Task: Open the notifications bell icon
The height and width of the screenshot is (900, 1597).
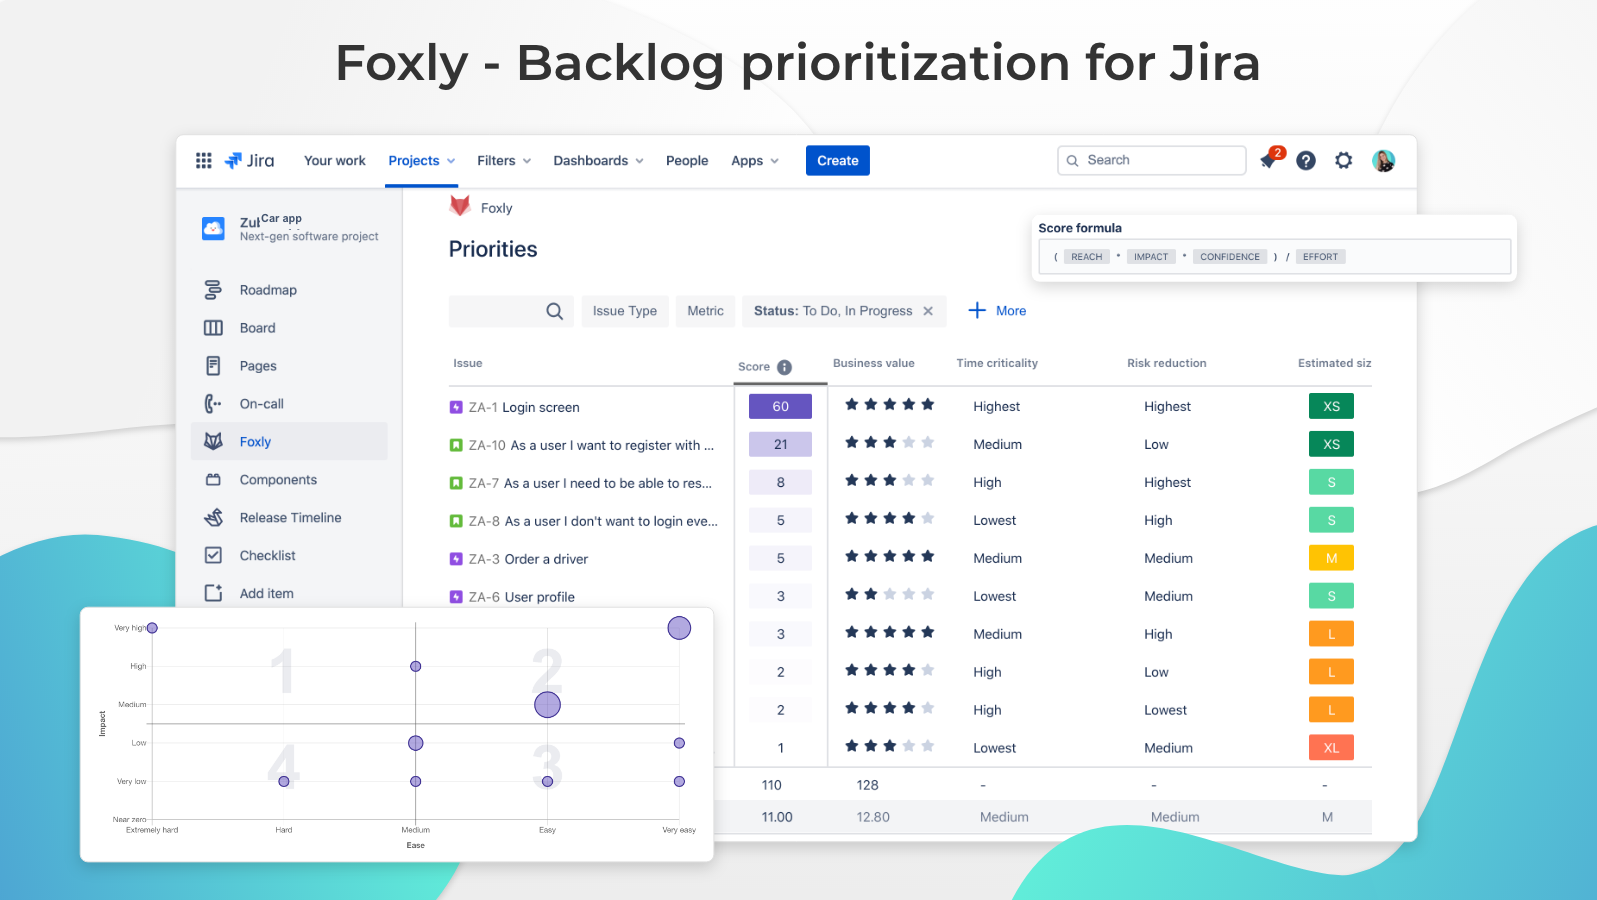Action: (x=1269, y=160)
